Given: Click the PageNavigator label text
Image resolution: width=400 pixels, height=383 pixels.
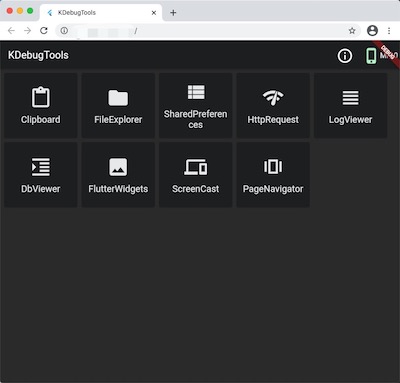Looking at the screenshot, I should click(273, 189).
